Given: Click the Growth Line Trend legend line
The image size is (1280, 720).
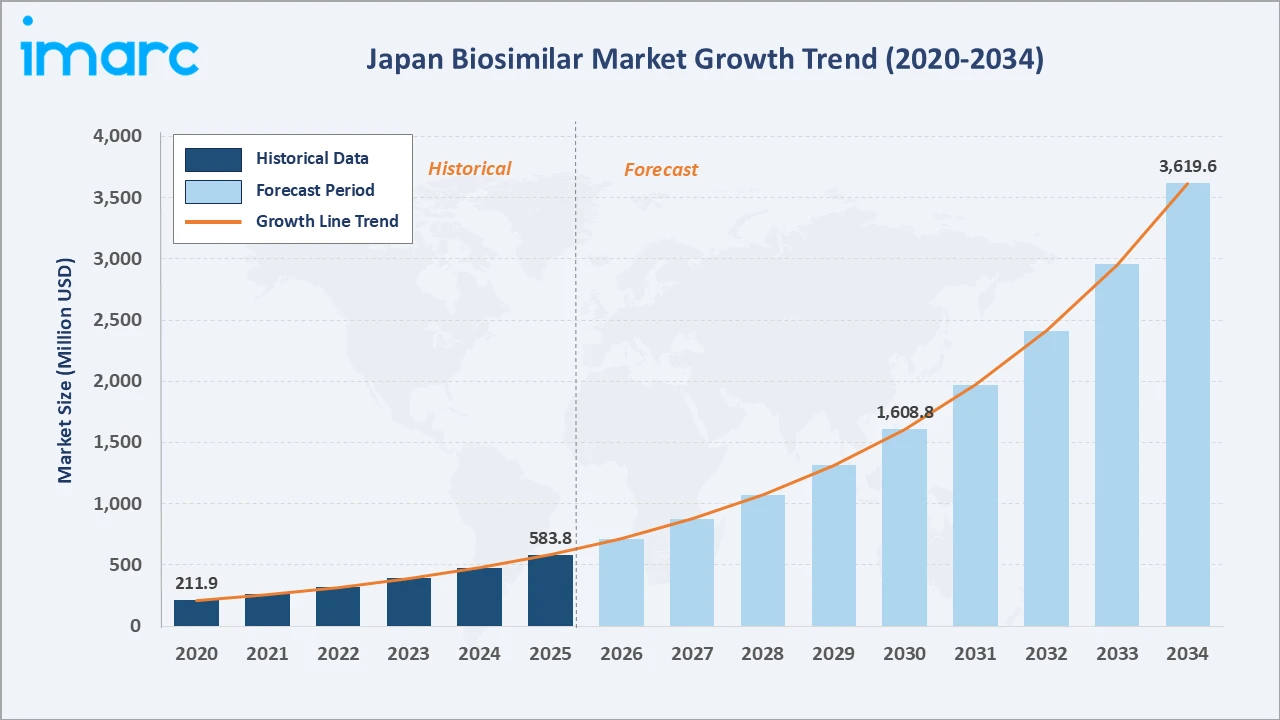Looking at the screenshot, I should click(x=213, y=222).
